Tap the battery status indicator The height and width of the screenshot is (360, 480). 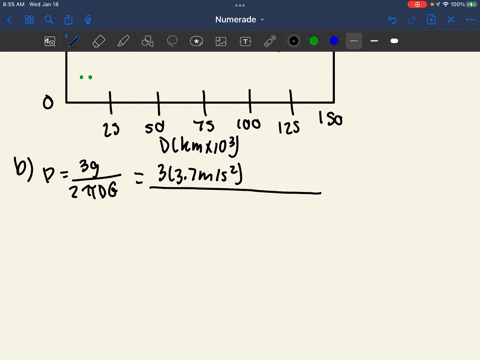click(471, 4)
